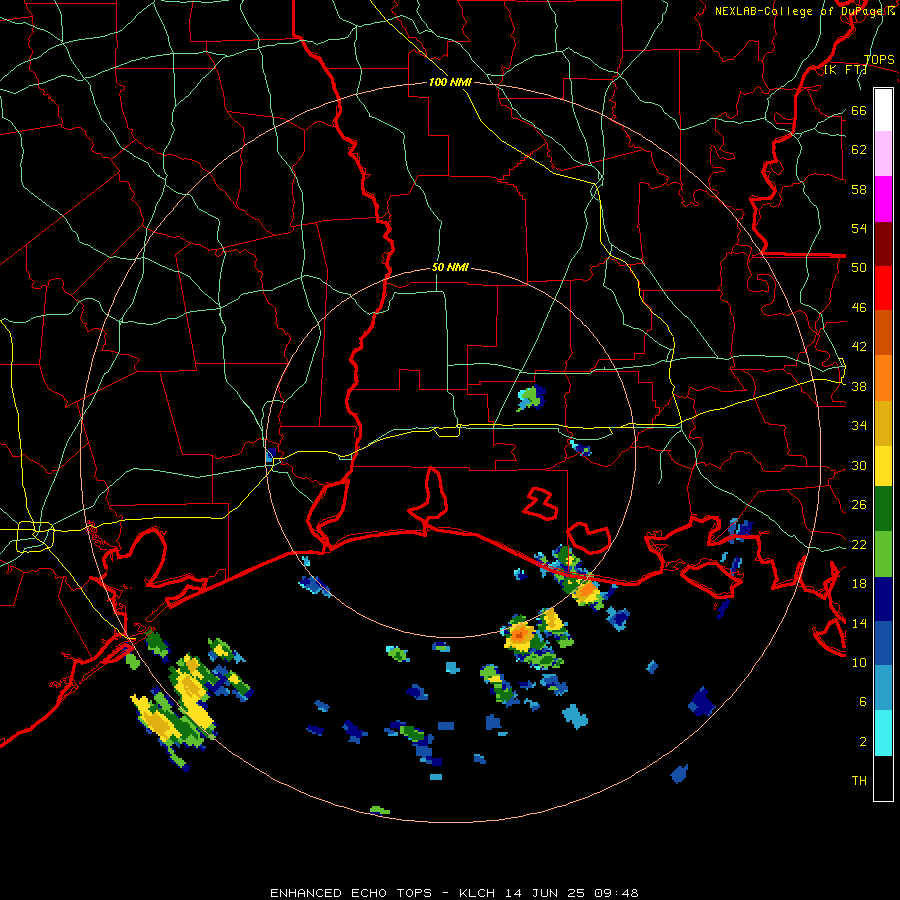Viewport: 900px width, 900px height.
Task: Select the TH threshold label
Action: coord(859,781)
